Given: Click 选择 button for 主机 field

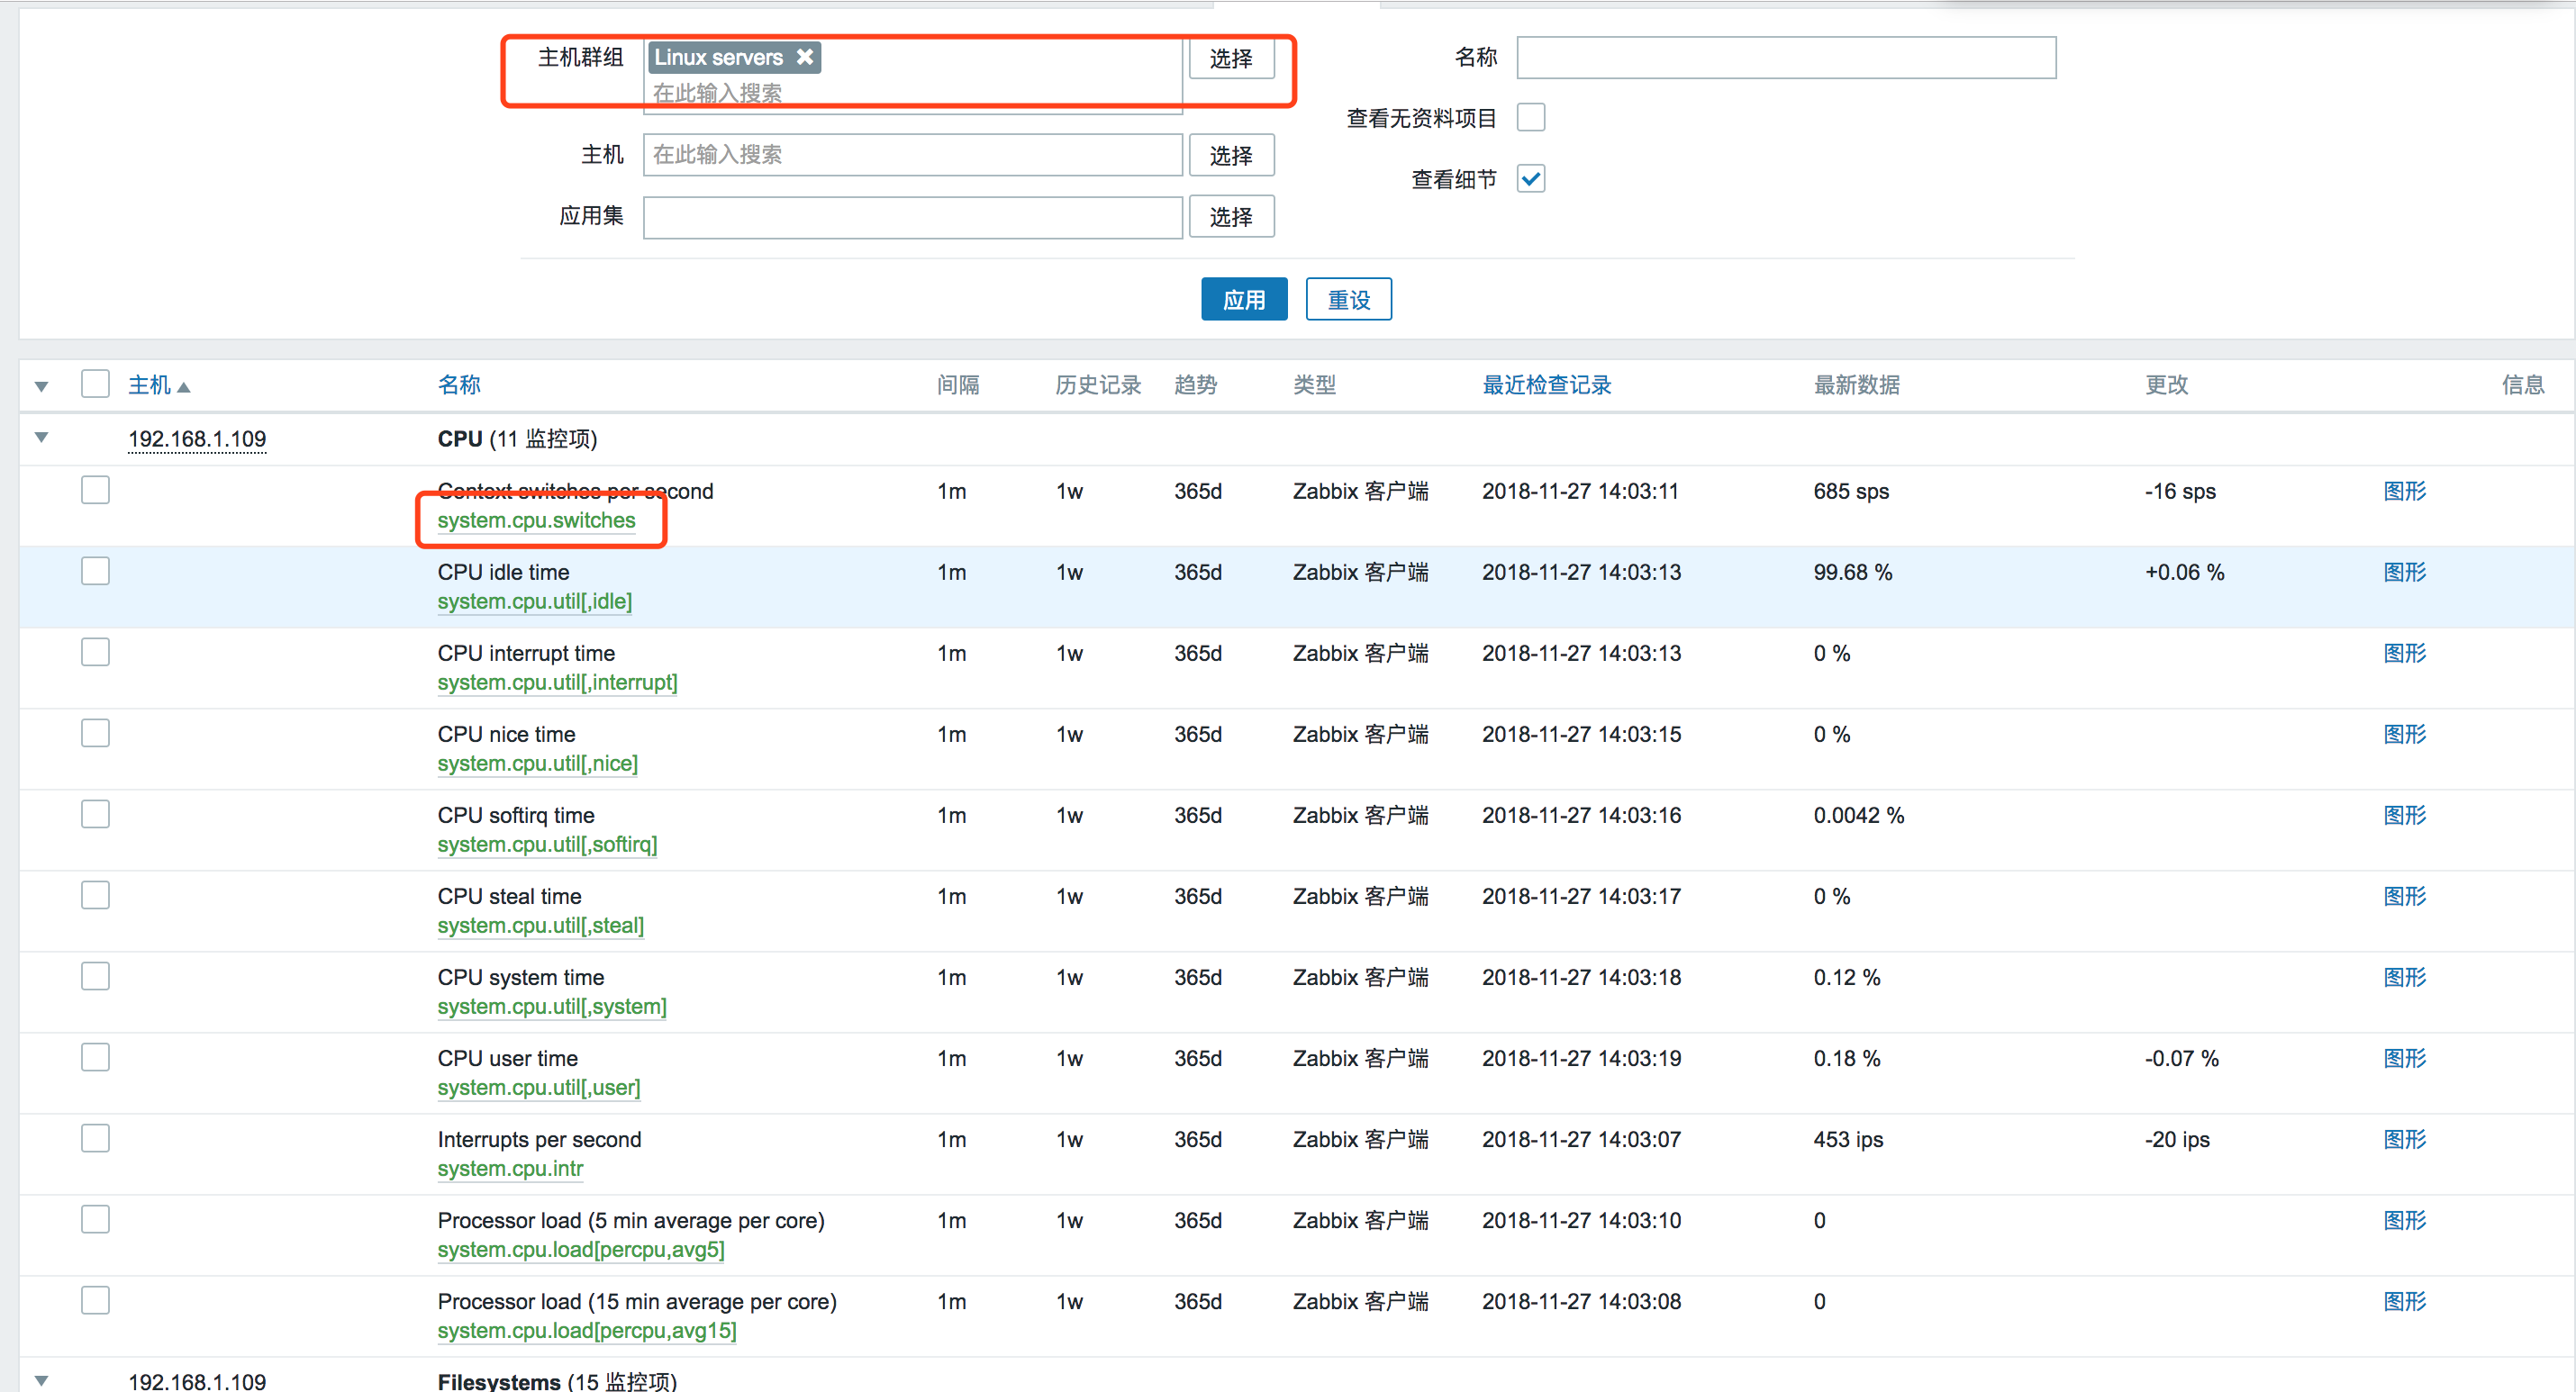Looking at the screenshot, I should coord(1231,155).
